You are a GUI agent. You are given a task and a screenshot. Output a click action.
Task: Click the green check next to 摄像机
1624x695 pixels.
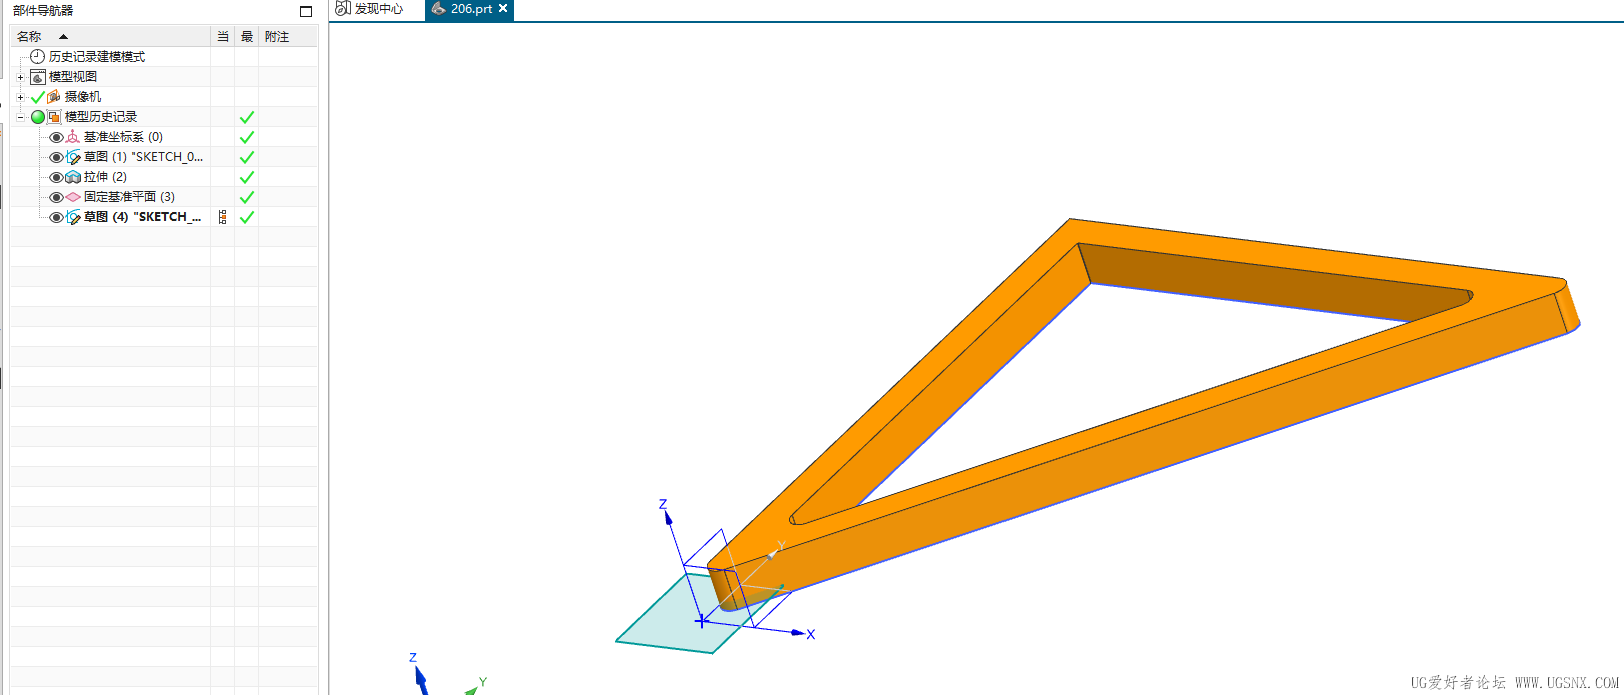38,97
